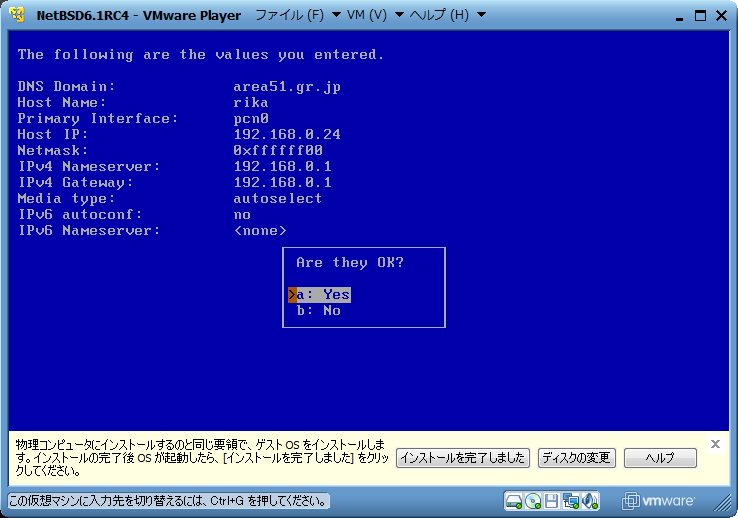The width and height of the screenshot is (738, 518).
Task: Open the ヘルプ (H) menu
Action: point(439,15)
